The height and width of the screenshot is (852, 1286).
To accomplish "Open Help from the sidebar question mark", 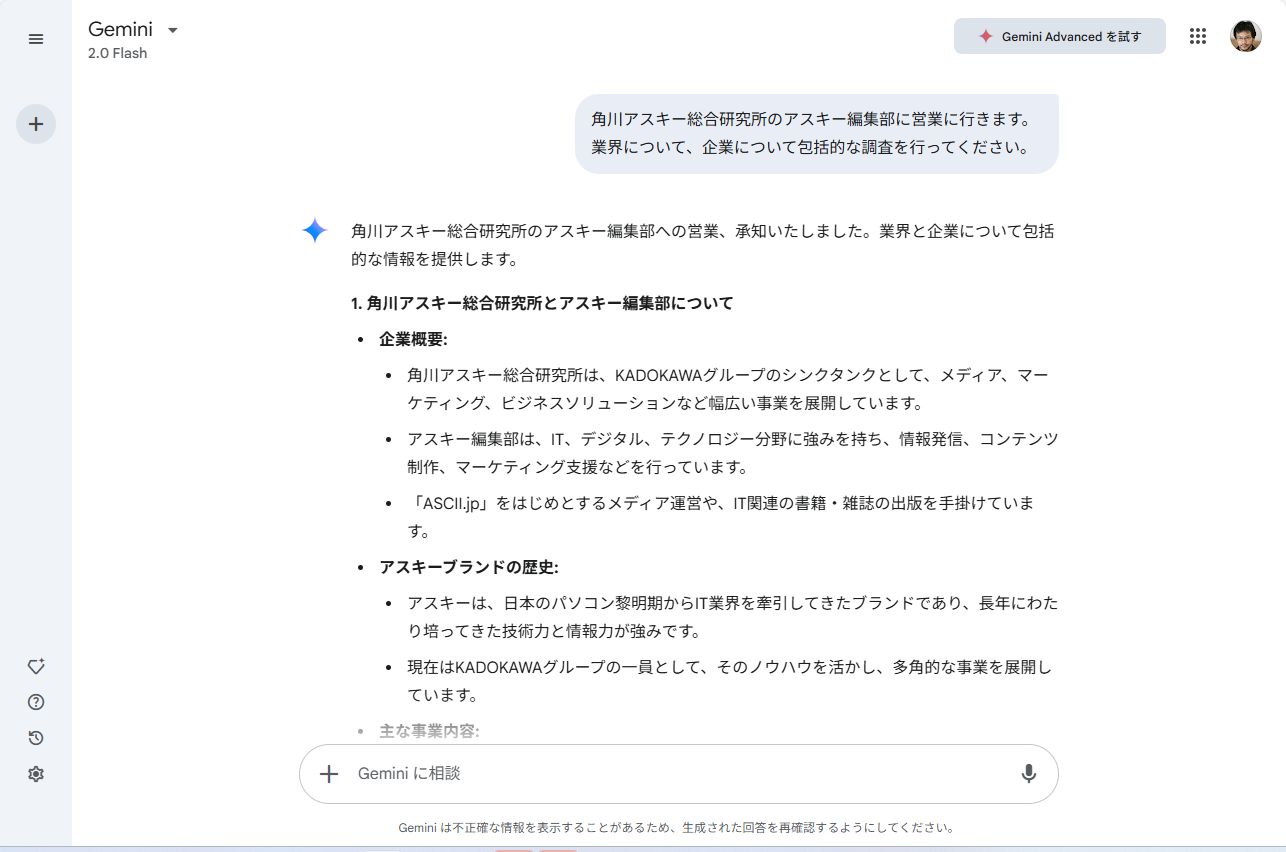I will click(x=36, y=702).
